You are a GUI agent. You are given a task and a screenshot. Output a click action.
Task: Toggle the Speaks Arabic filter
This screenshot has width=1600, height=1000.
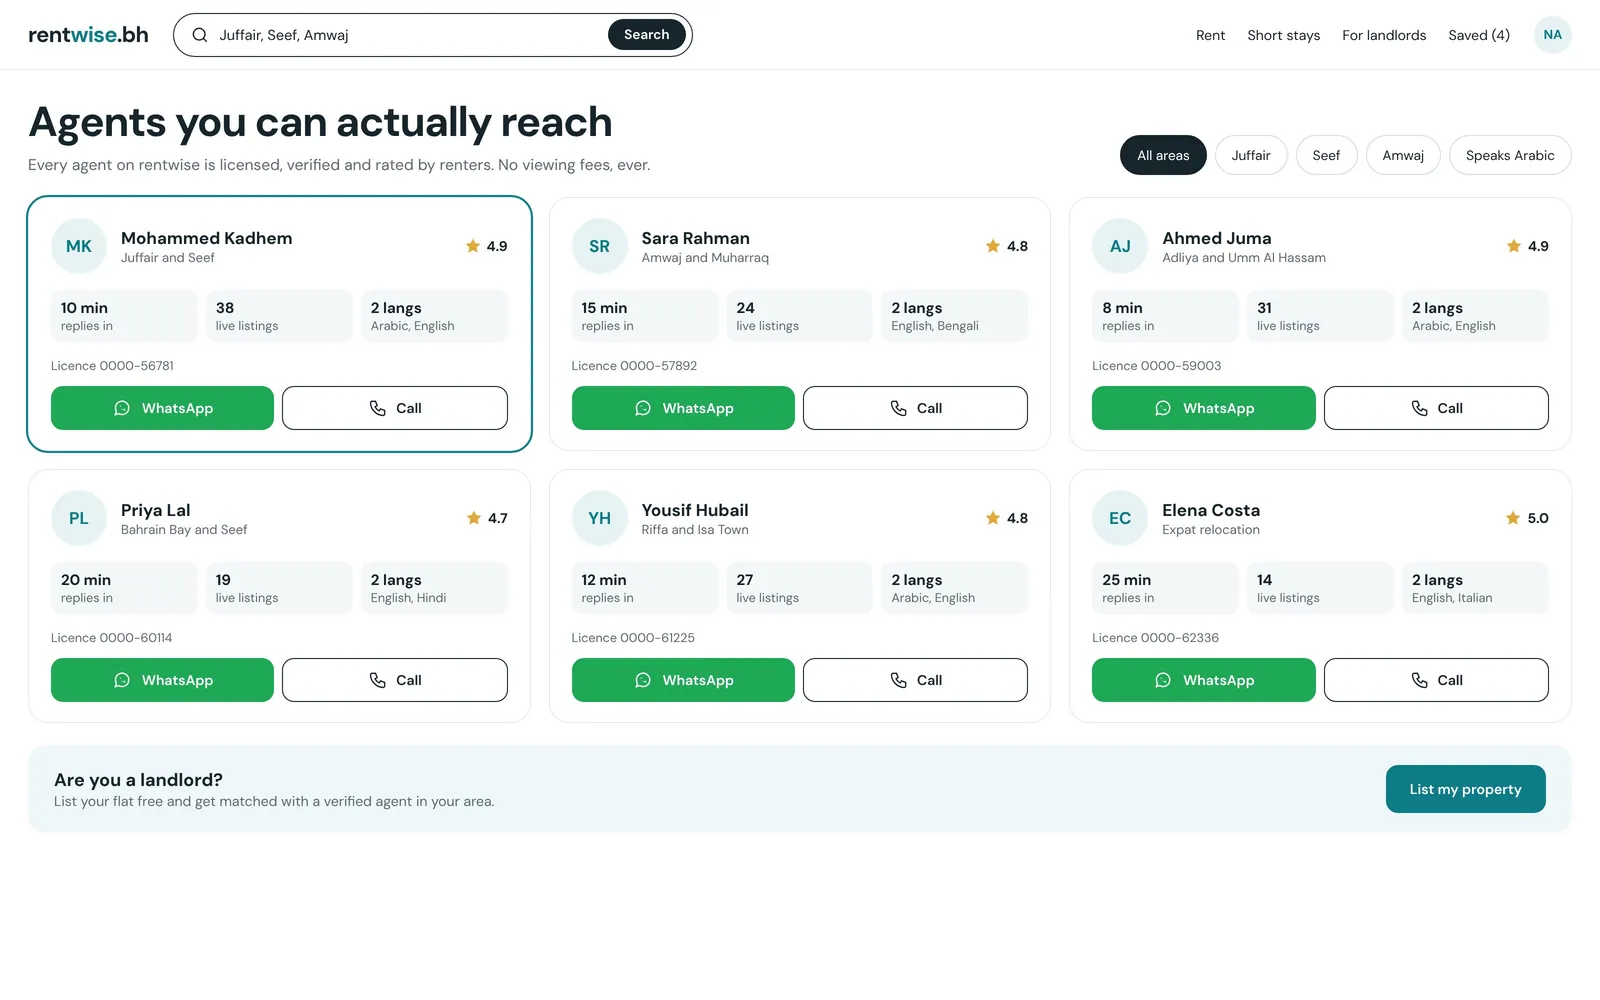click(x=1510, y=155)
